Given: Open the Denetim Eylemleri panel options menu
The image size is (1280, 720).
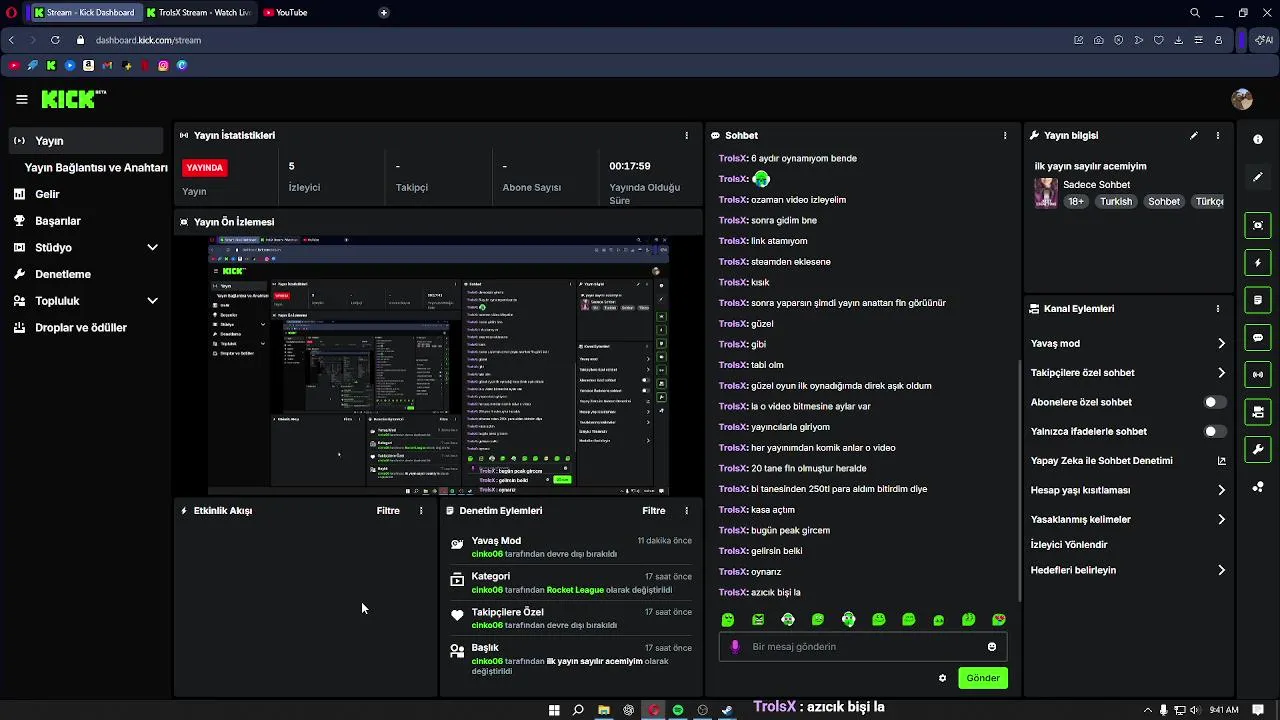Looking at the screenshot, I should tap(686, 510).
